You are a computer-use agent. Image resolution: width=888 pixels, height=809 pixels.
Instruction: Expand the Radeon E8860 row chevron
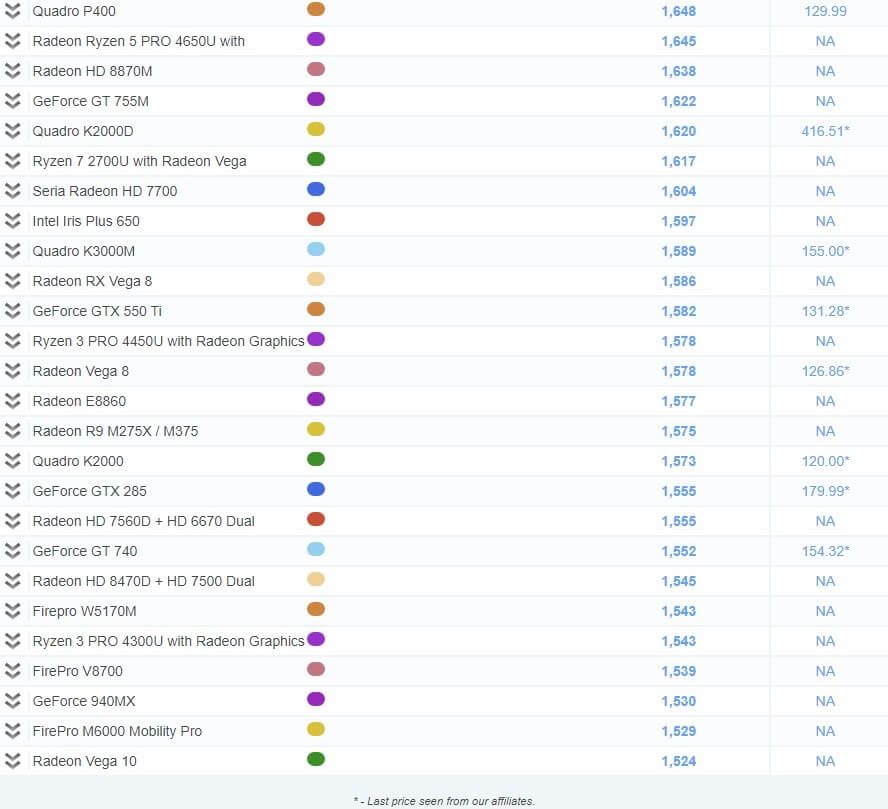click(12, 401)
